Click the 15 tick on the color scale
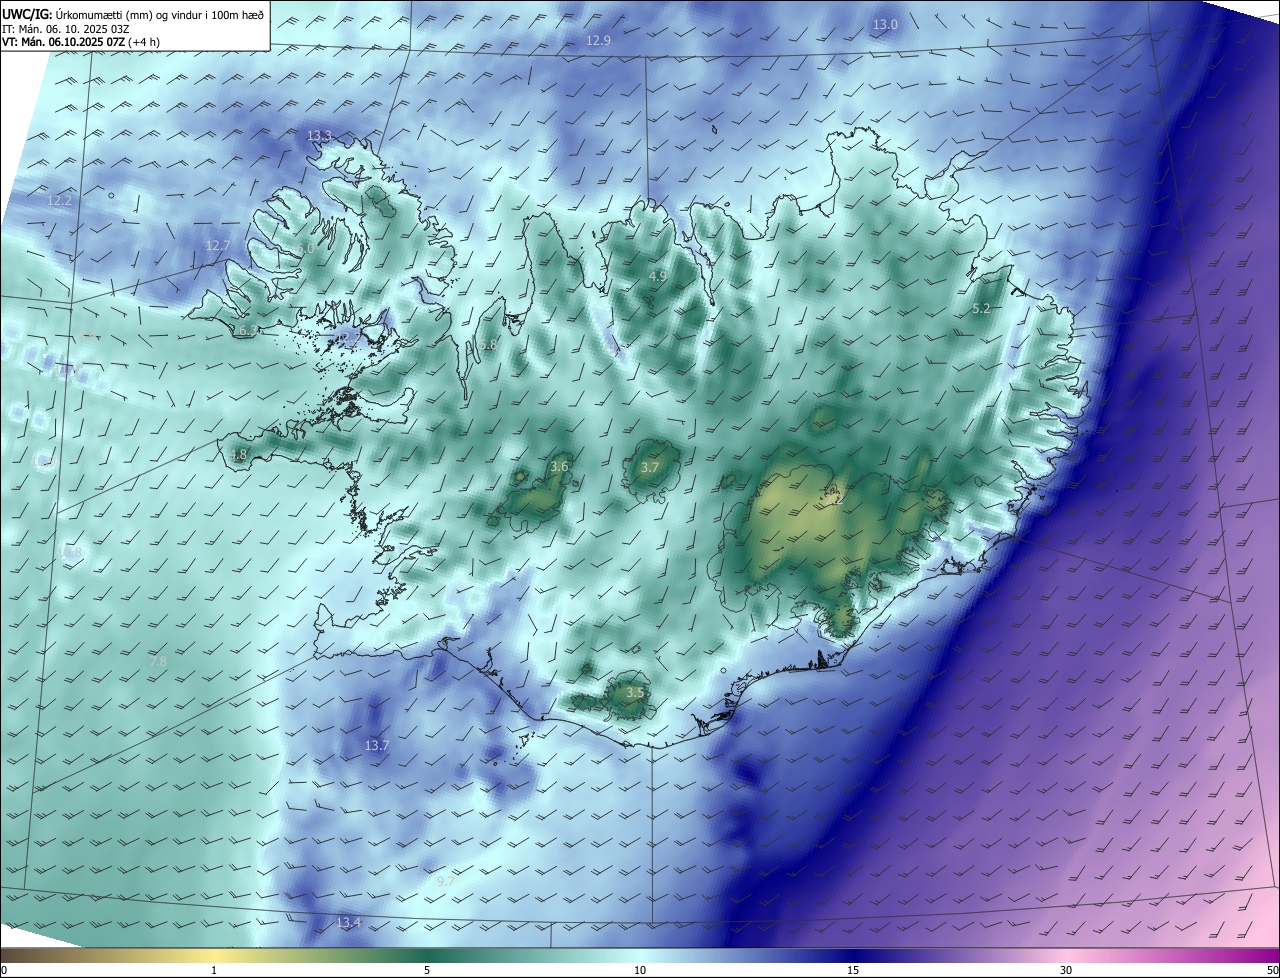This screenshot has width=1280, height=978. [x=853, y=970]
